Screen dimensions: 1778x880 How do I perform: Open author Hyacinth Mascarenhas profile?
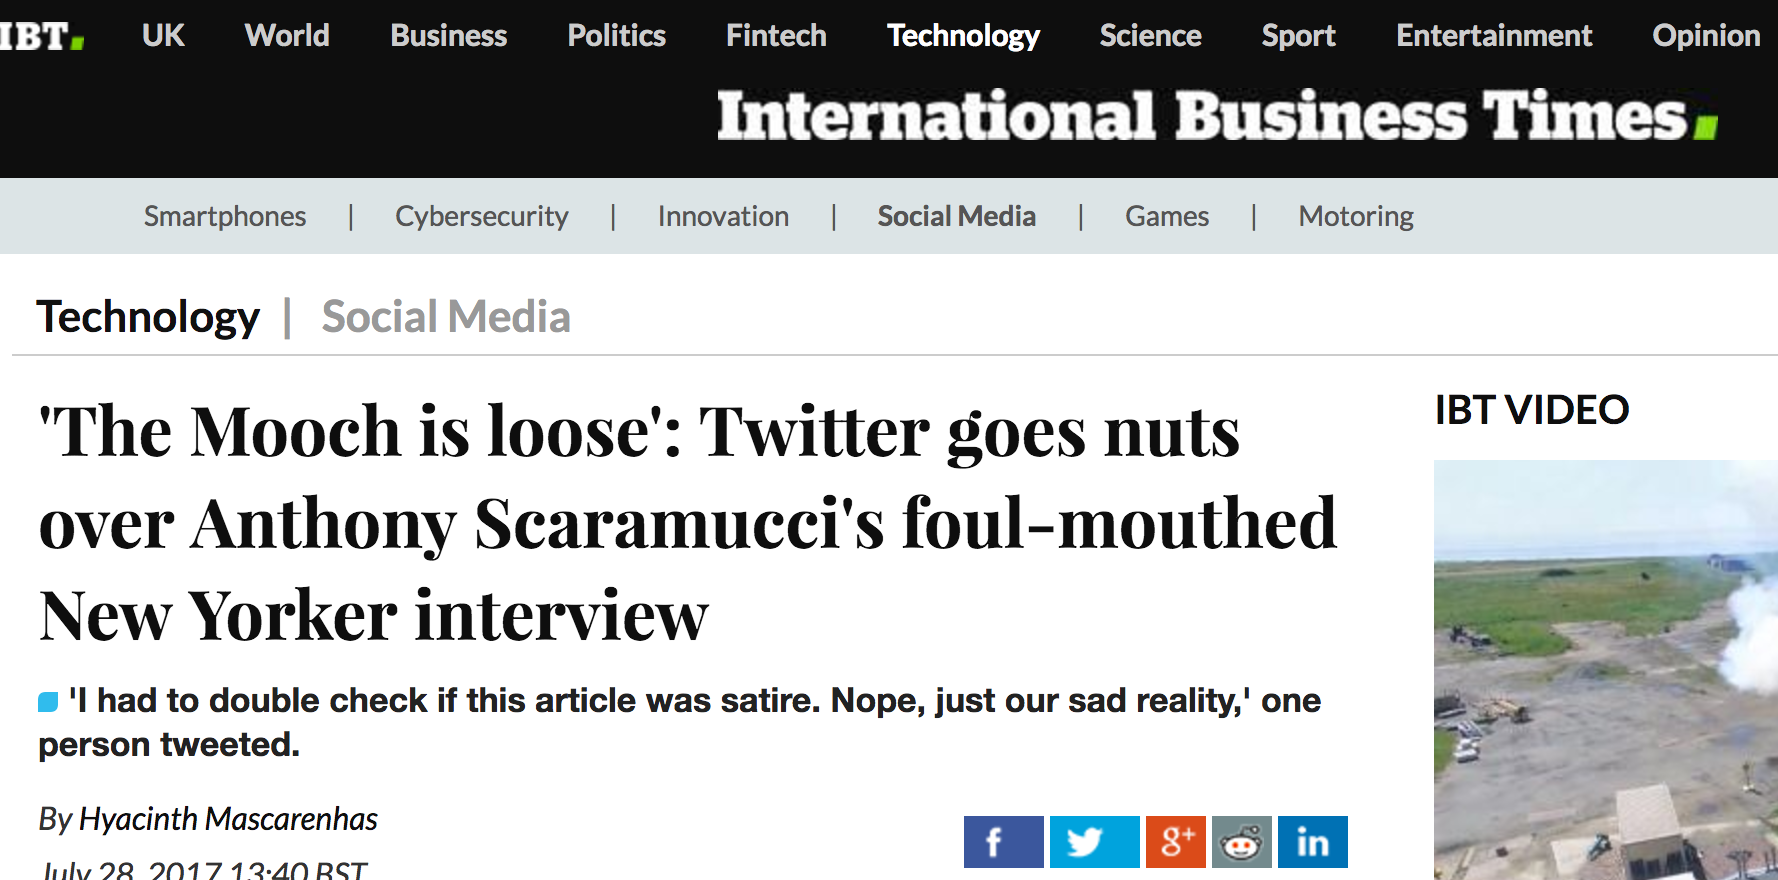[228, 819]
